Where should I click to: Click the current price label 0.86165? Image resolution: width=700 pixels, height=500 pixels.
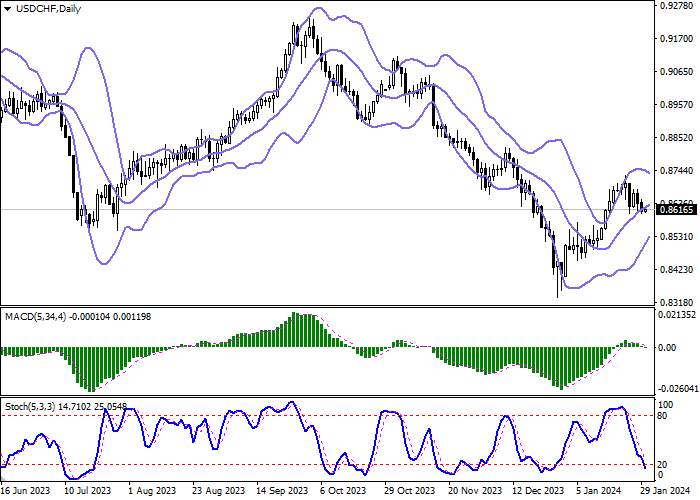point(676,209)
